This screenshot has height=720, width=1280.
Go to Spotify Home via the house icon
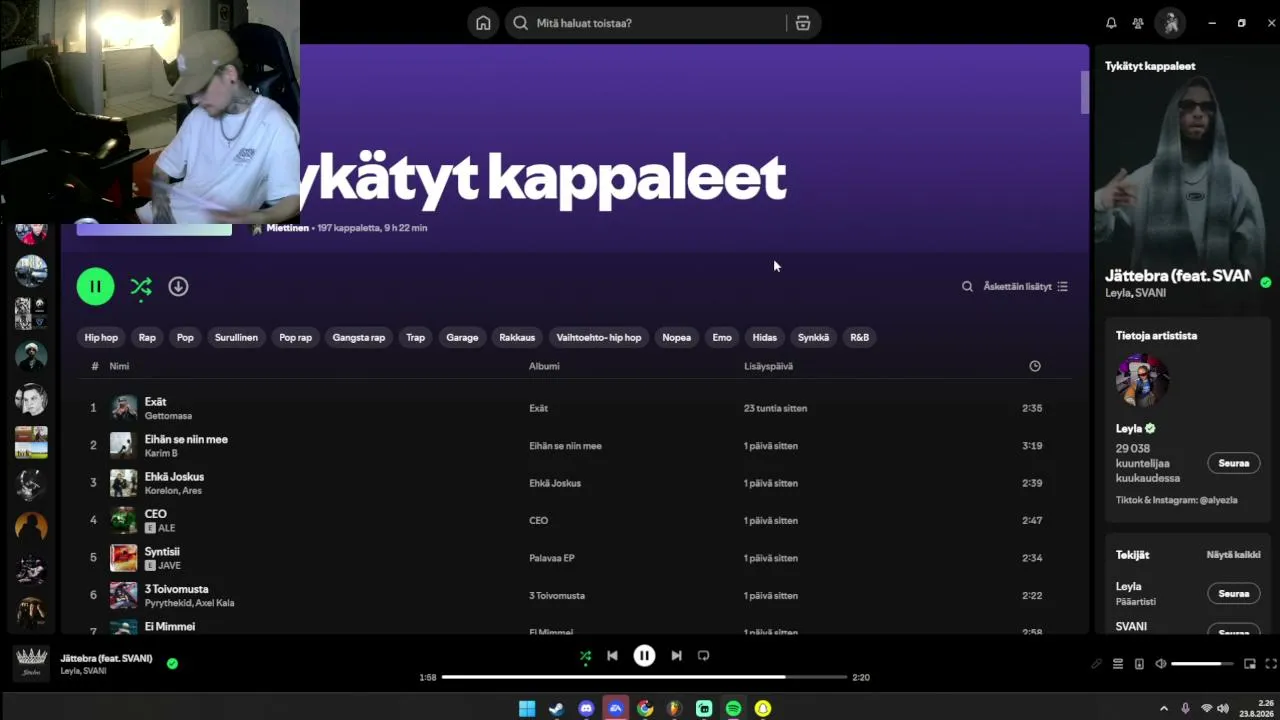pos(483,23)
